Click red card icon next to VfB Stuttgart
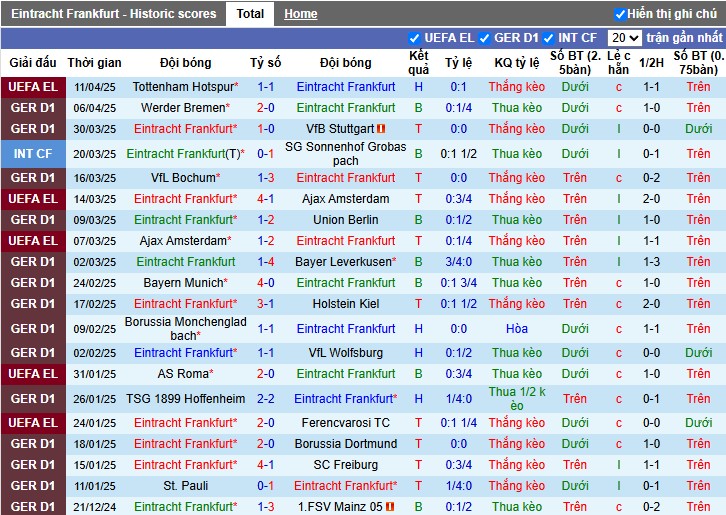 (381, 129)
